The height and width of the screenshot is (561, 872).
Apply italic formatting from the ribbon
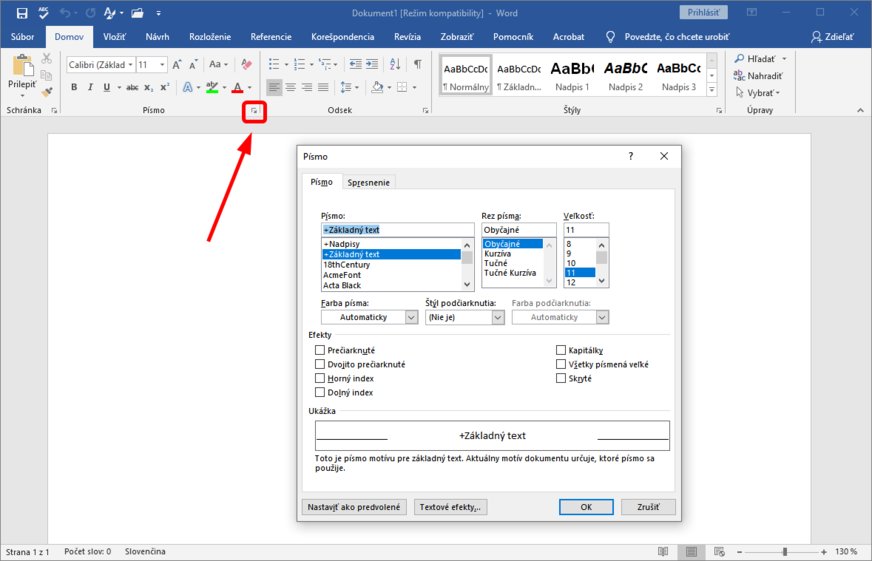(x=90, y=88)
